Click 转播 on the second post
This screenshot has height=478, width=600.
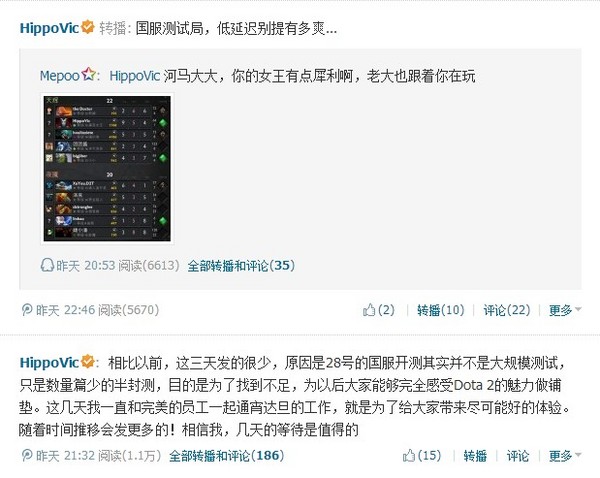475,455
